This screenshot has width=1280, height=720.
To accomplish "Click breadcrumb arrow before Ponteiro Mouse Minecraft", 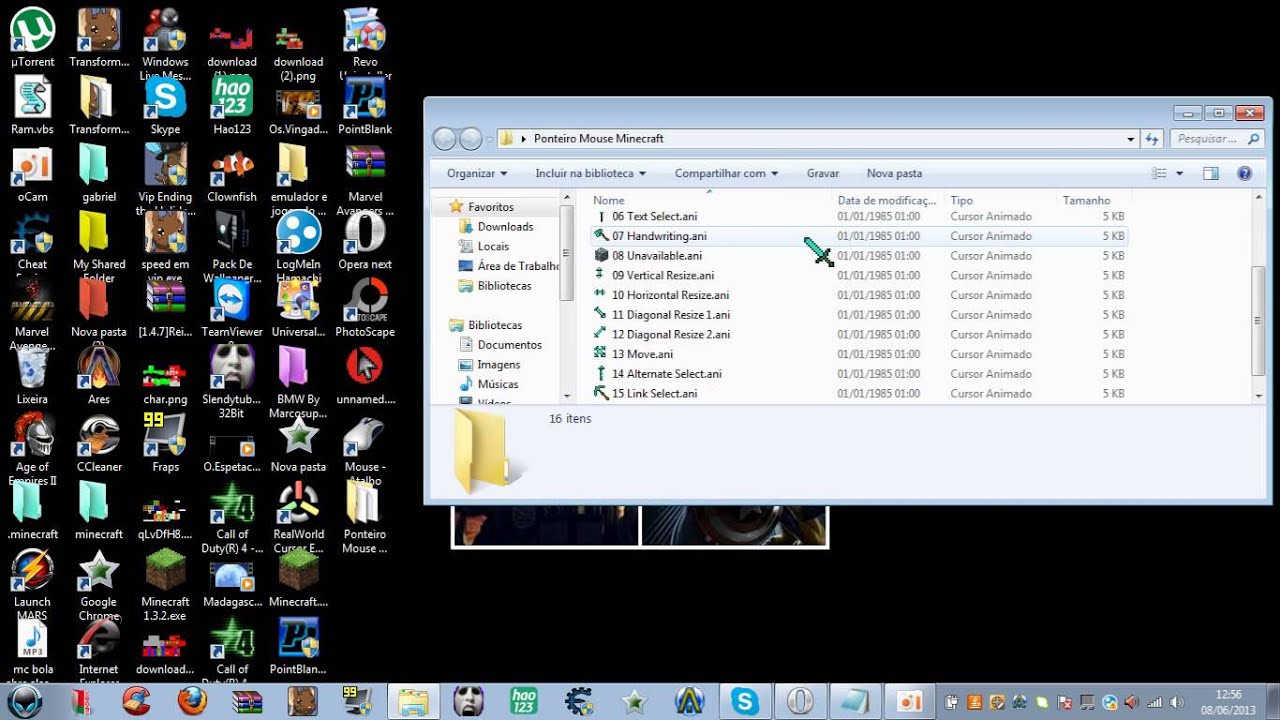I will tap(524, 139).
